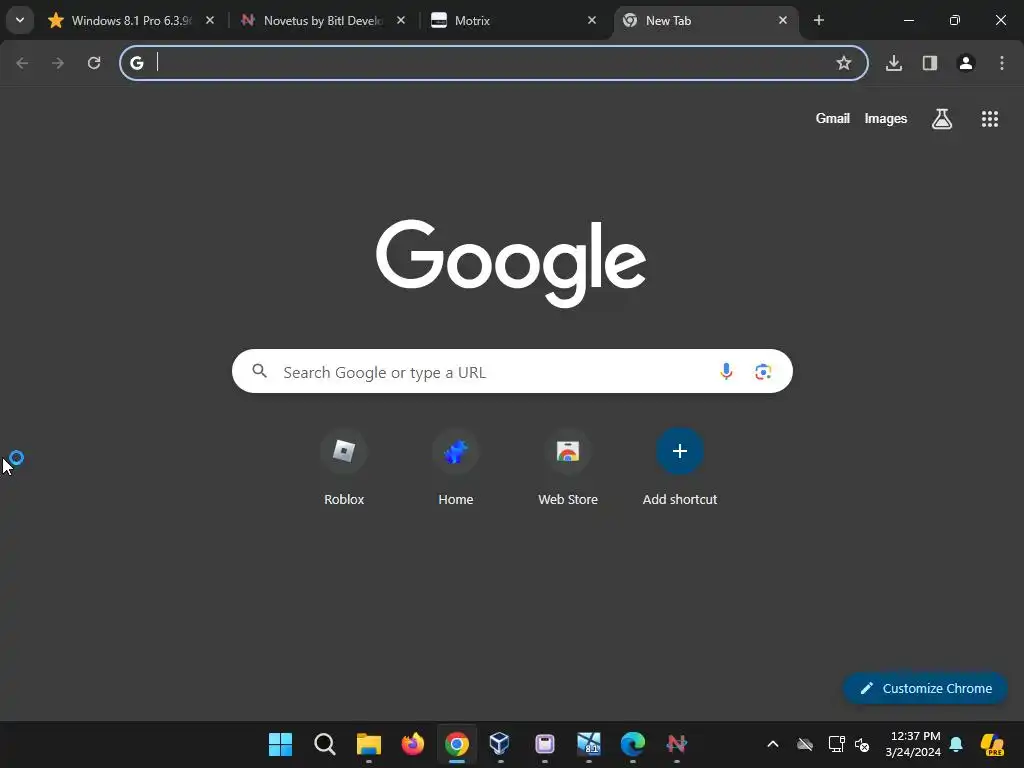
Task: Bookmark this tab with the star icon
Action: coord(844,63)
